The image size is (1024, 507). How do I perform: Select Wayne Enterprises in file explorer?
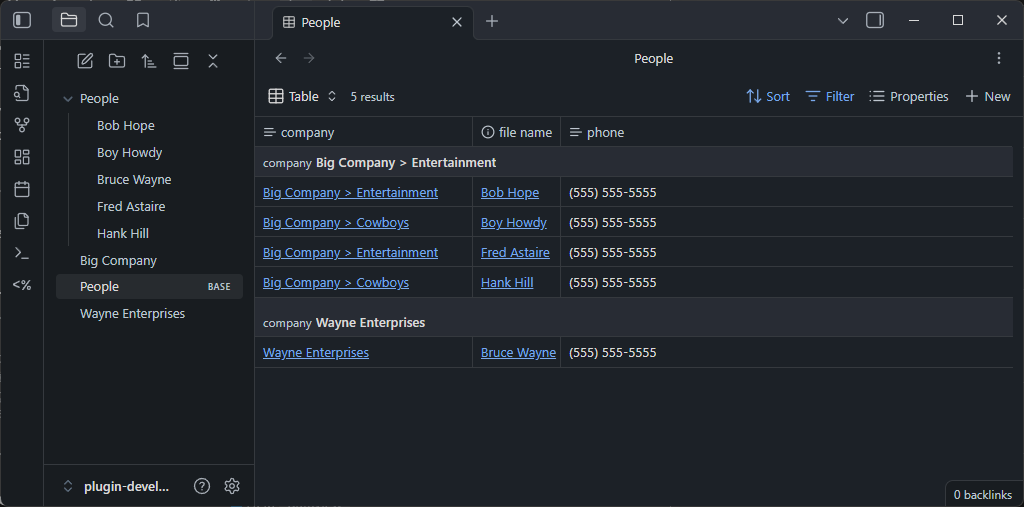[x=132, y=314]
